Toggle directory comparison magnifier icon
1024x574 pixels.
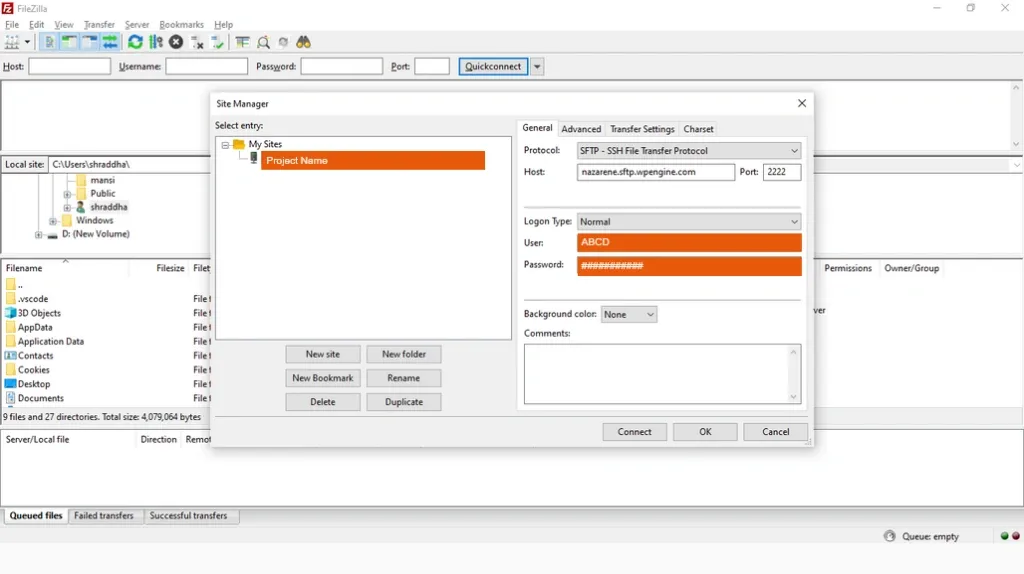pyautogui.click(x=263, y=42)
